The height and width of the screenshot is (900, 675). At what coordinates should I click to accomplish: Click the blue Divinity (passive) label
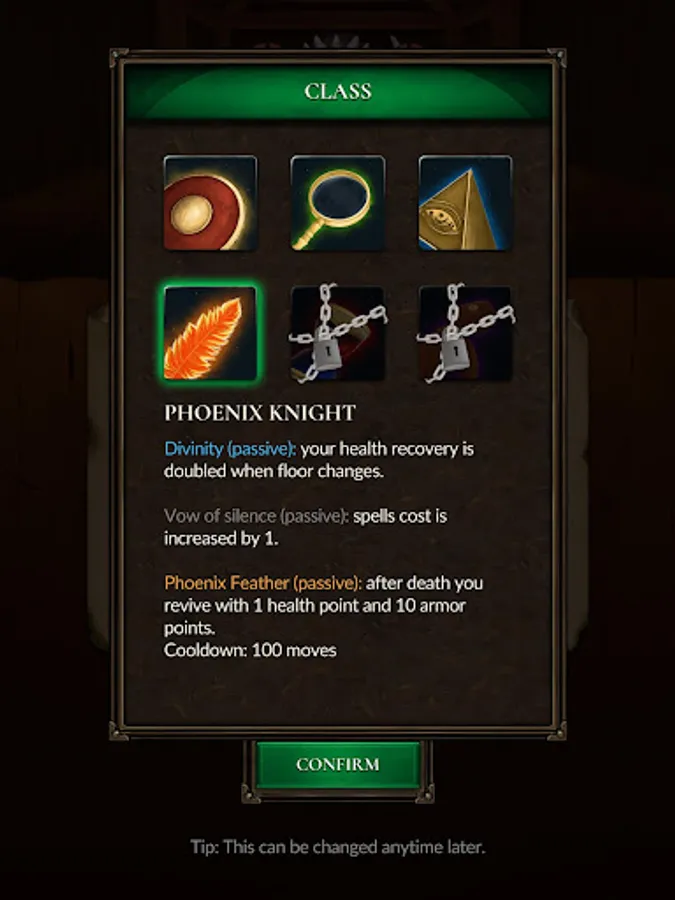tap(230, 448)
